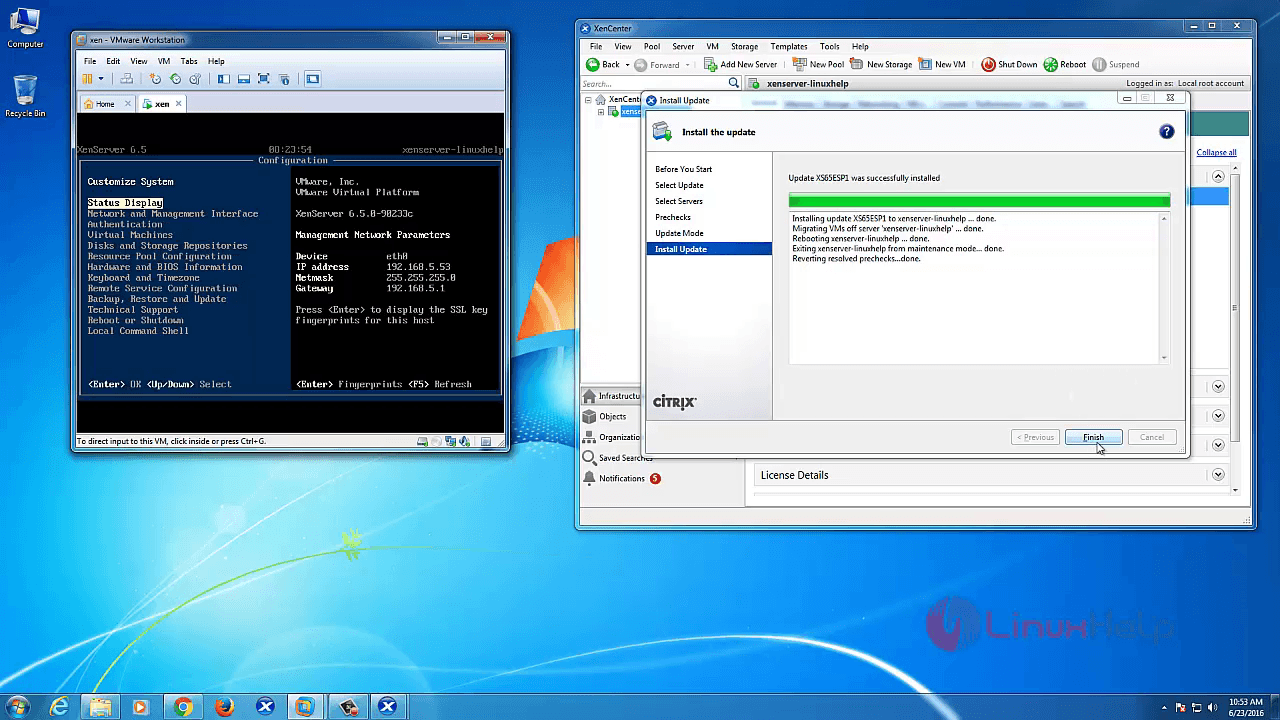Viewport: 1280px width, 720px height.
Task: Click VMware show library sidebar icon
Action: tap(223, 79)
